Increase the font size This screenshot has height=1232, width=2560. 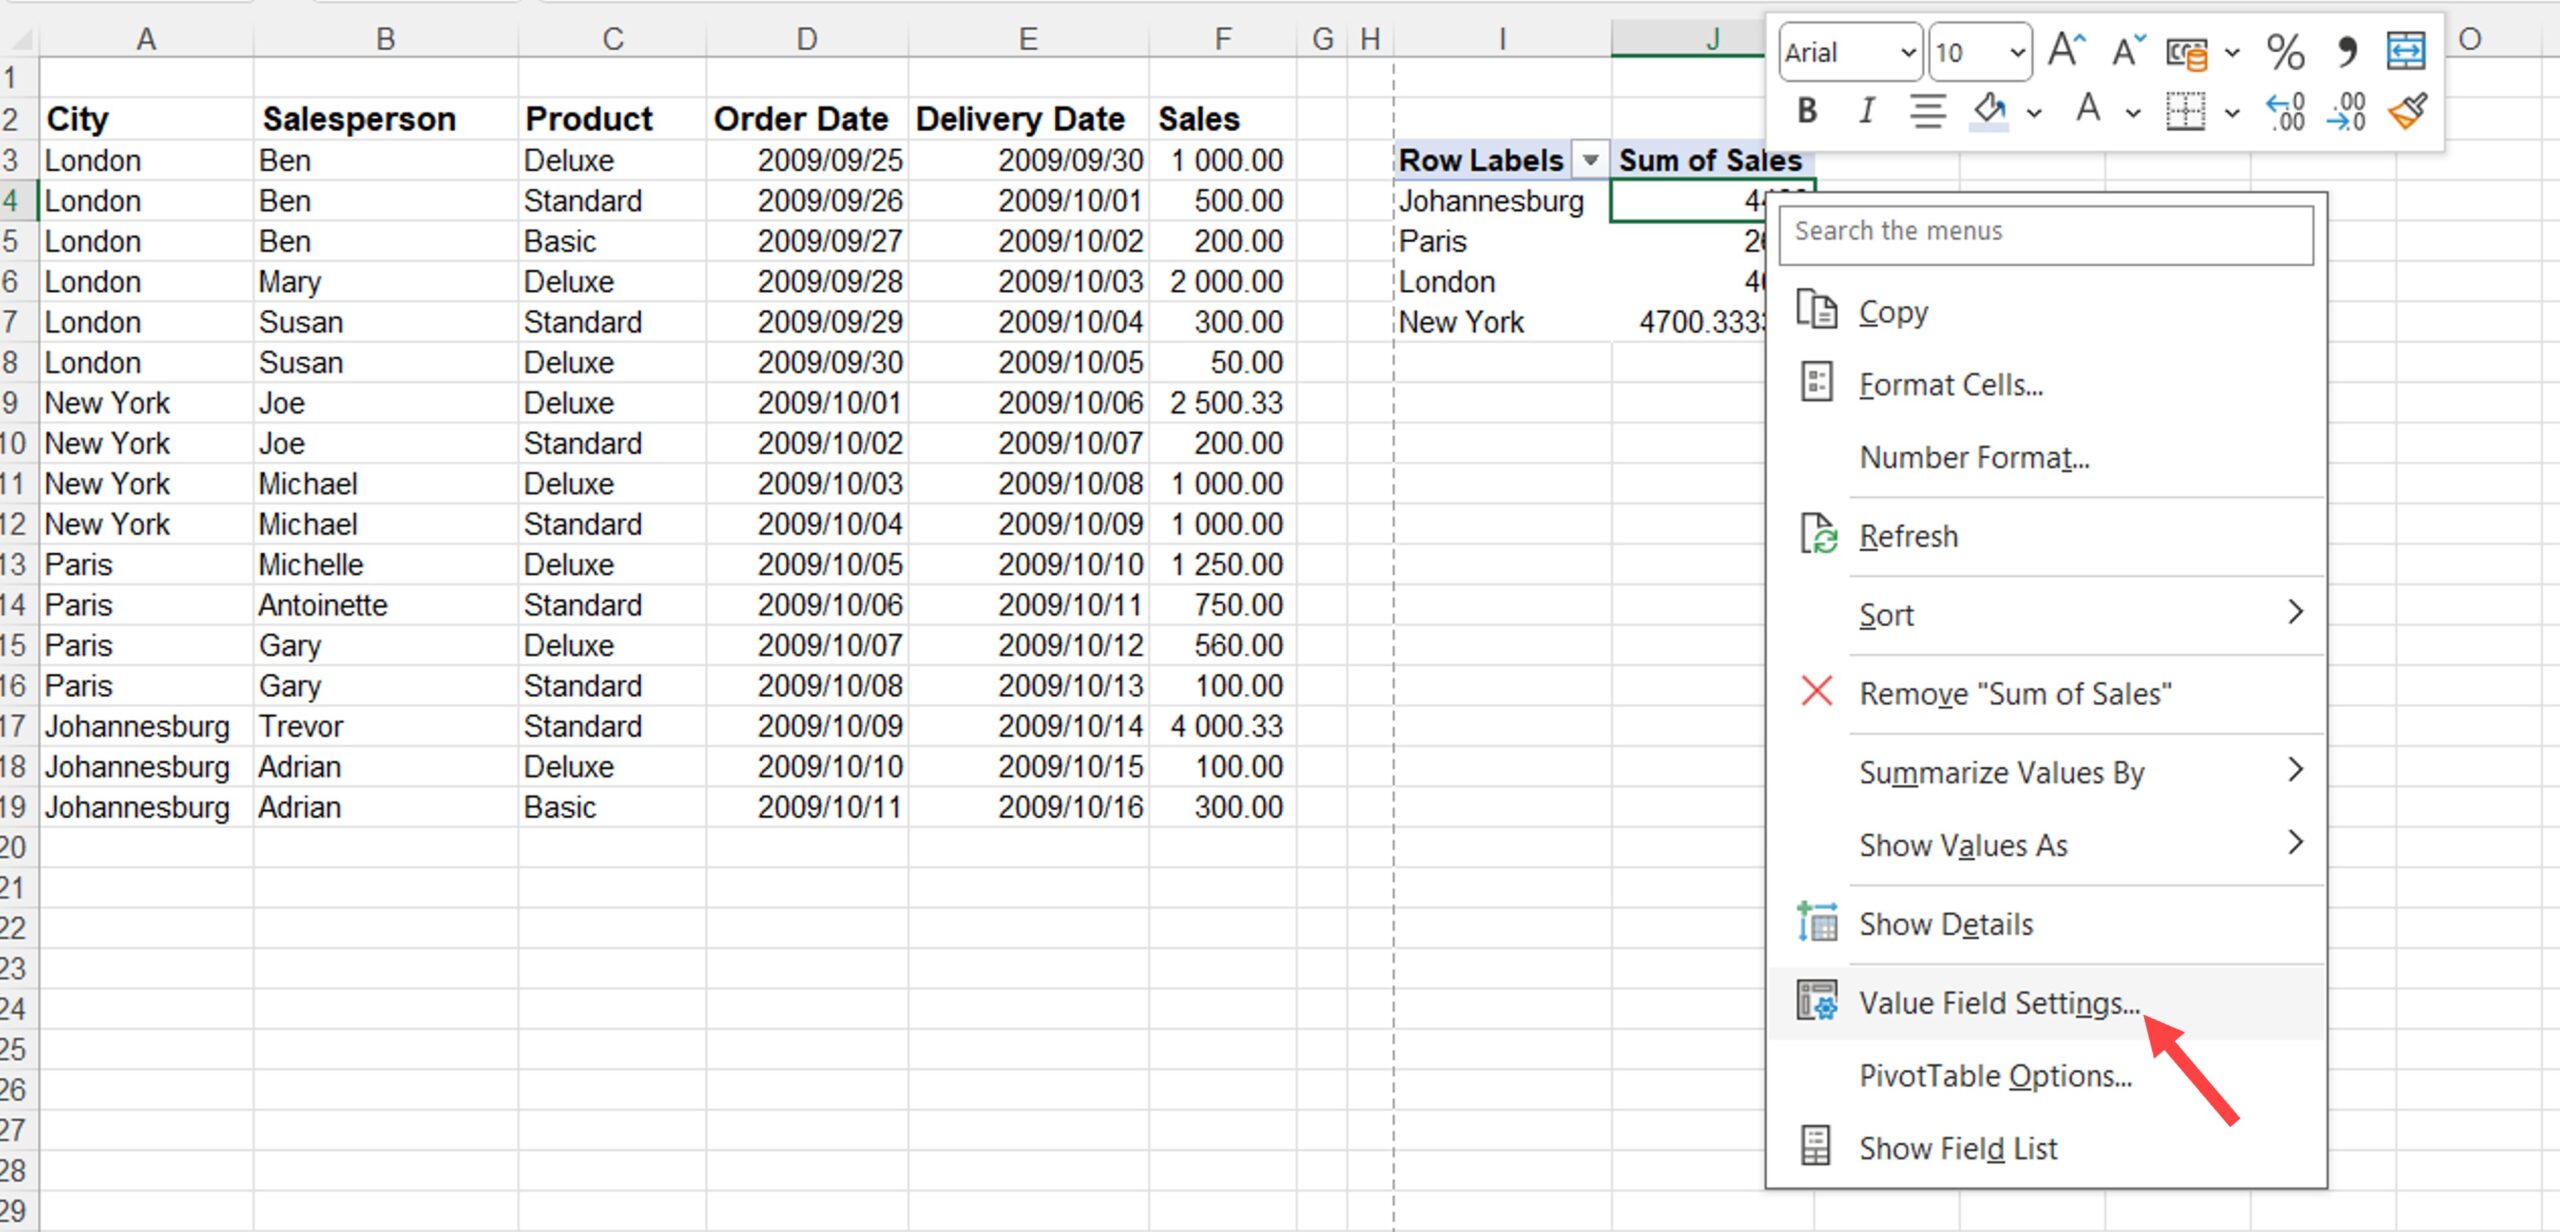[2065, 50]
